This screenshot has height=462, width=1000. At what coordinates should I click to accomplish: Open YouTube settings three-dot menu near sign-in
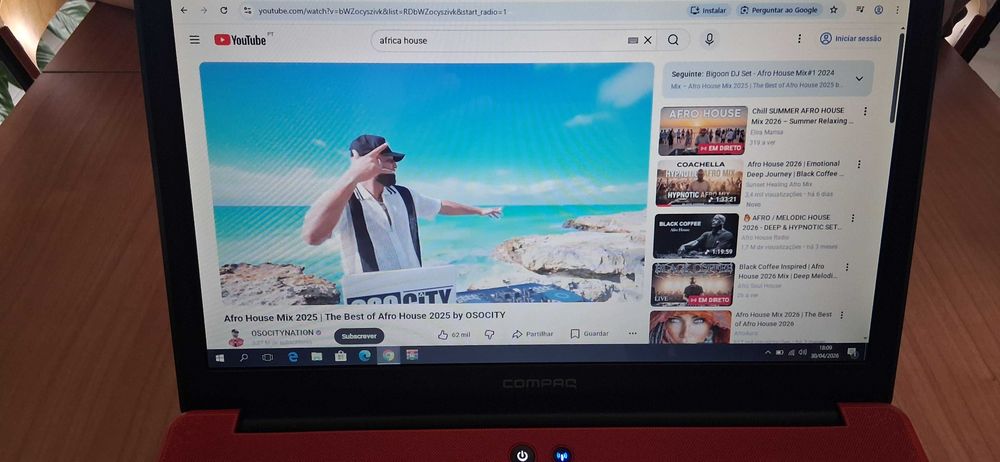tap(799, 39)
